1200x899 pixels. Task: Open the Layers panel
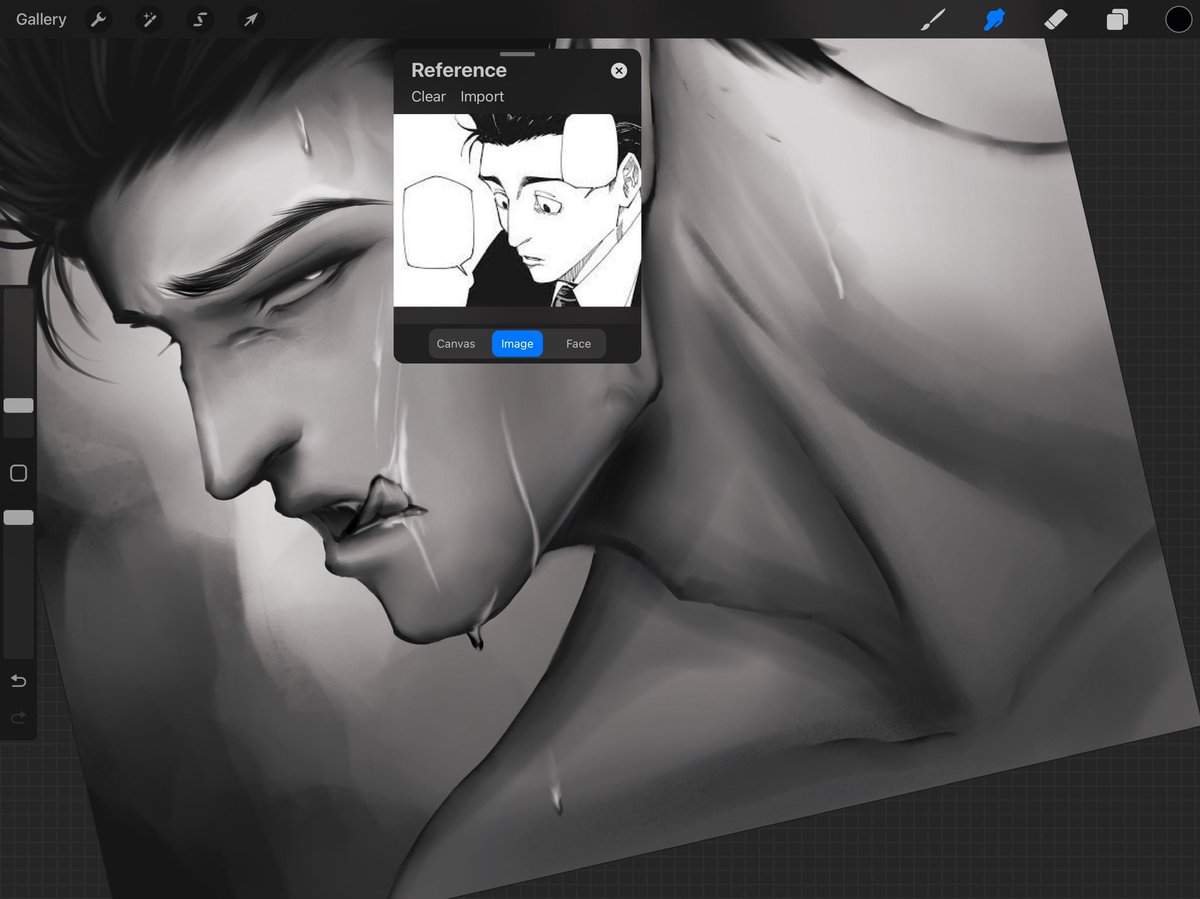tap(1117, 19)
